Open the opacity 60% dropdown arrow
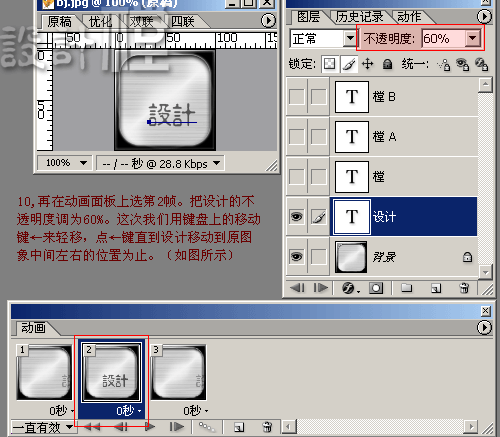 473,38
